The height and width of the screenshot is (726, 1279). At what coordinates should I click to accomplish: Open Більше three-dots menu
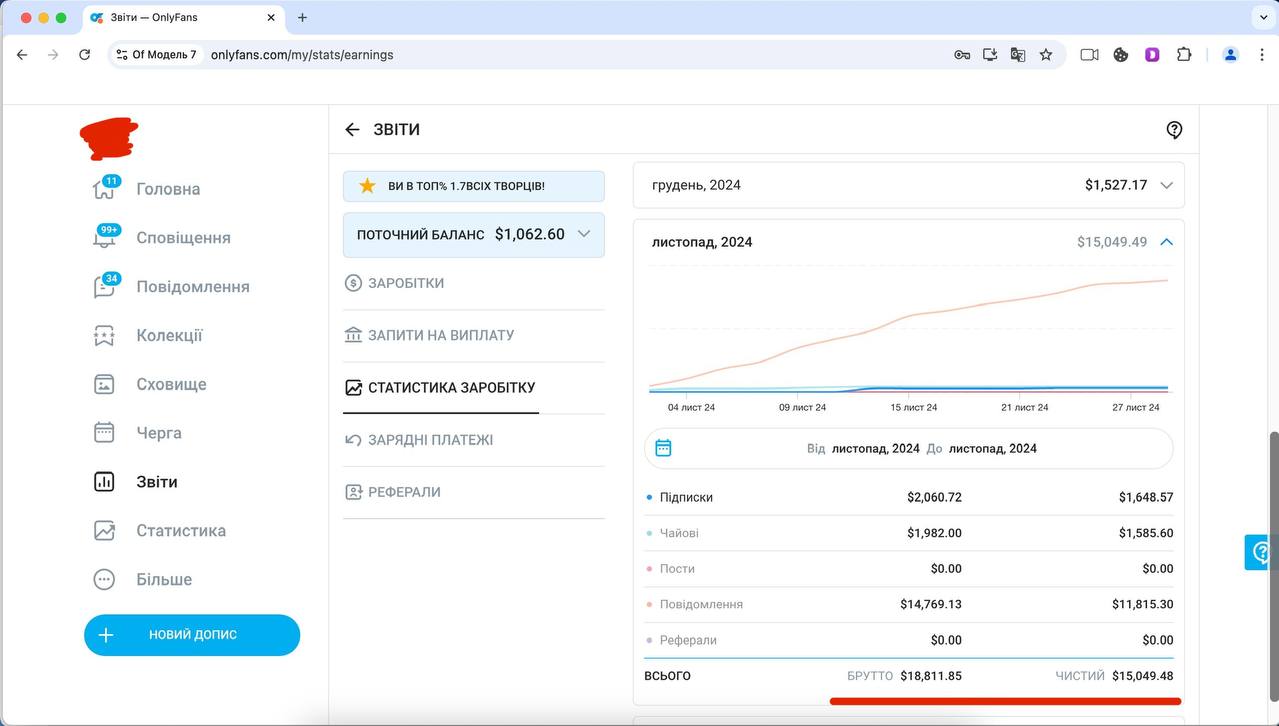pyautogui.click(x=104, y=580)
